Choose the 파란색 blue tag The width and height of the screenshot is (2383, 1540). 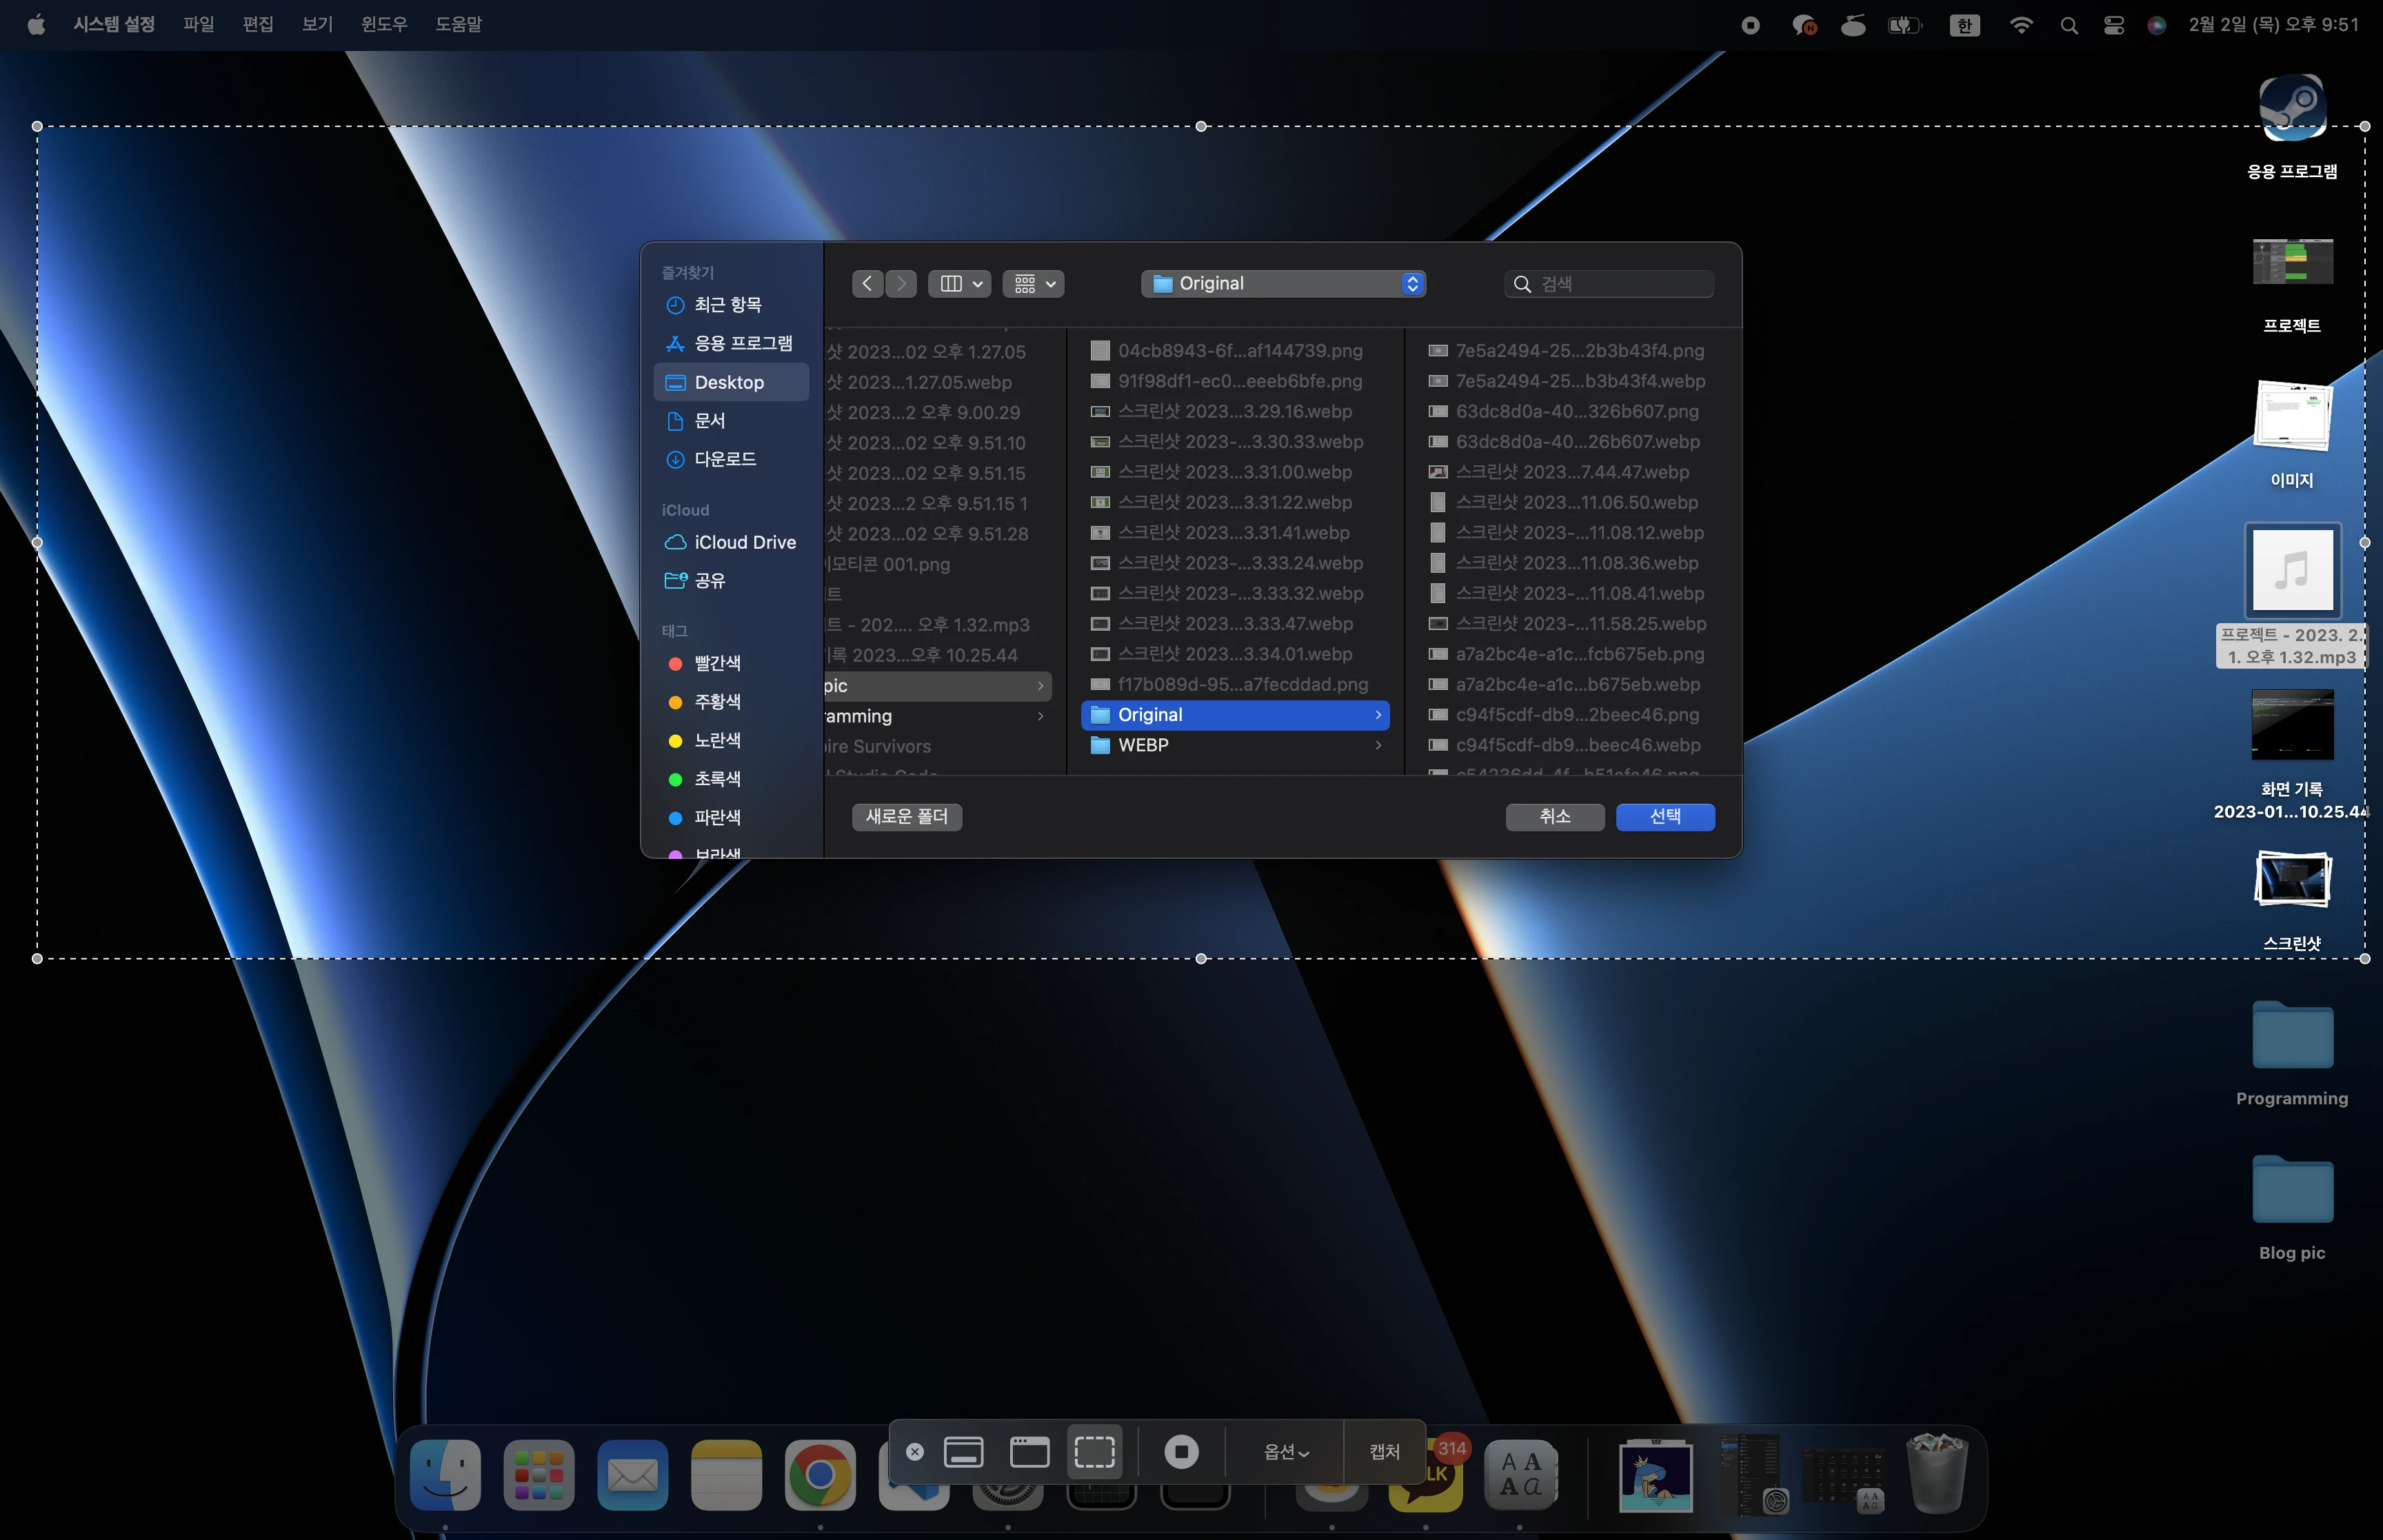pos(731,817)
